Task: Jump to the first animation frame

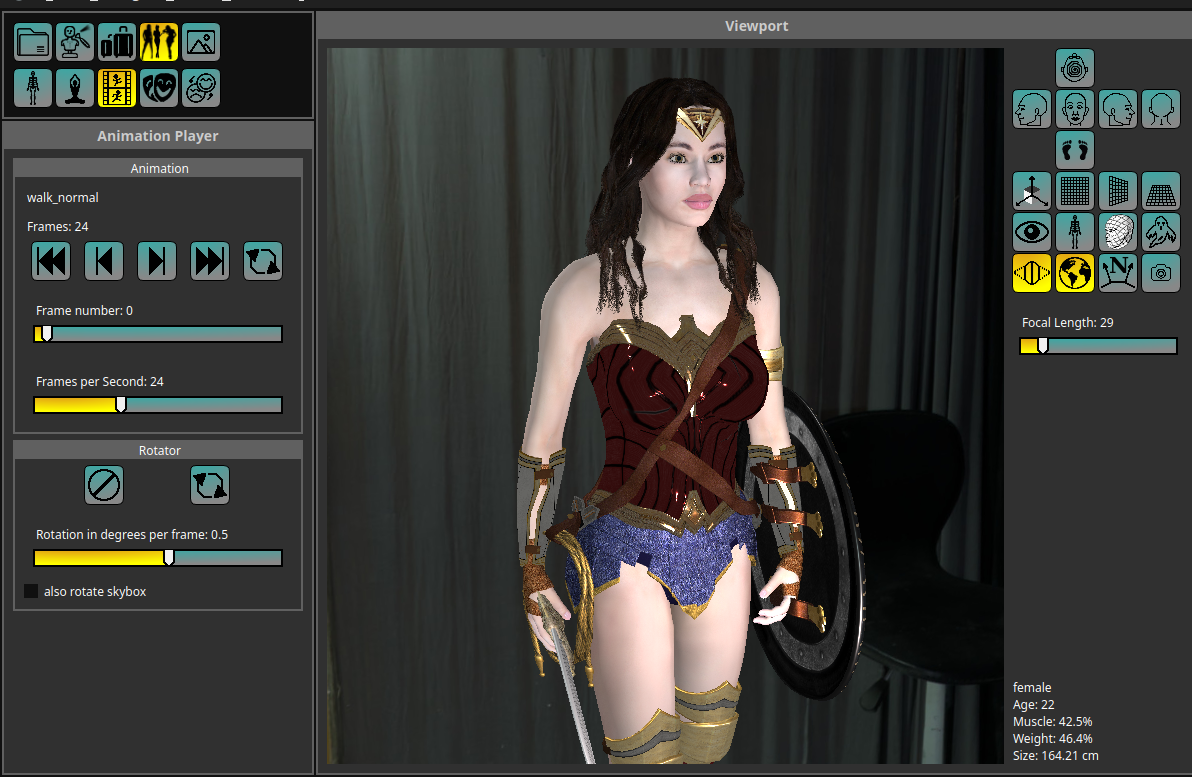Action: click(x=52, y=261)
